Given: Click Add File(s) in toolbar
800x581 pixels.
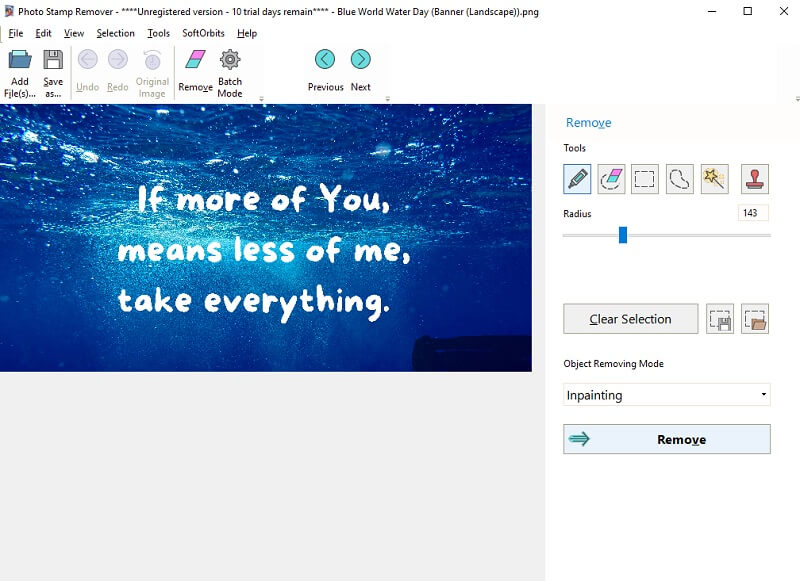Looking at the screenshot, I should tap(19, 73).
